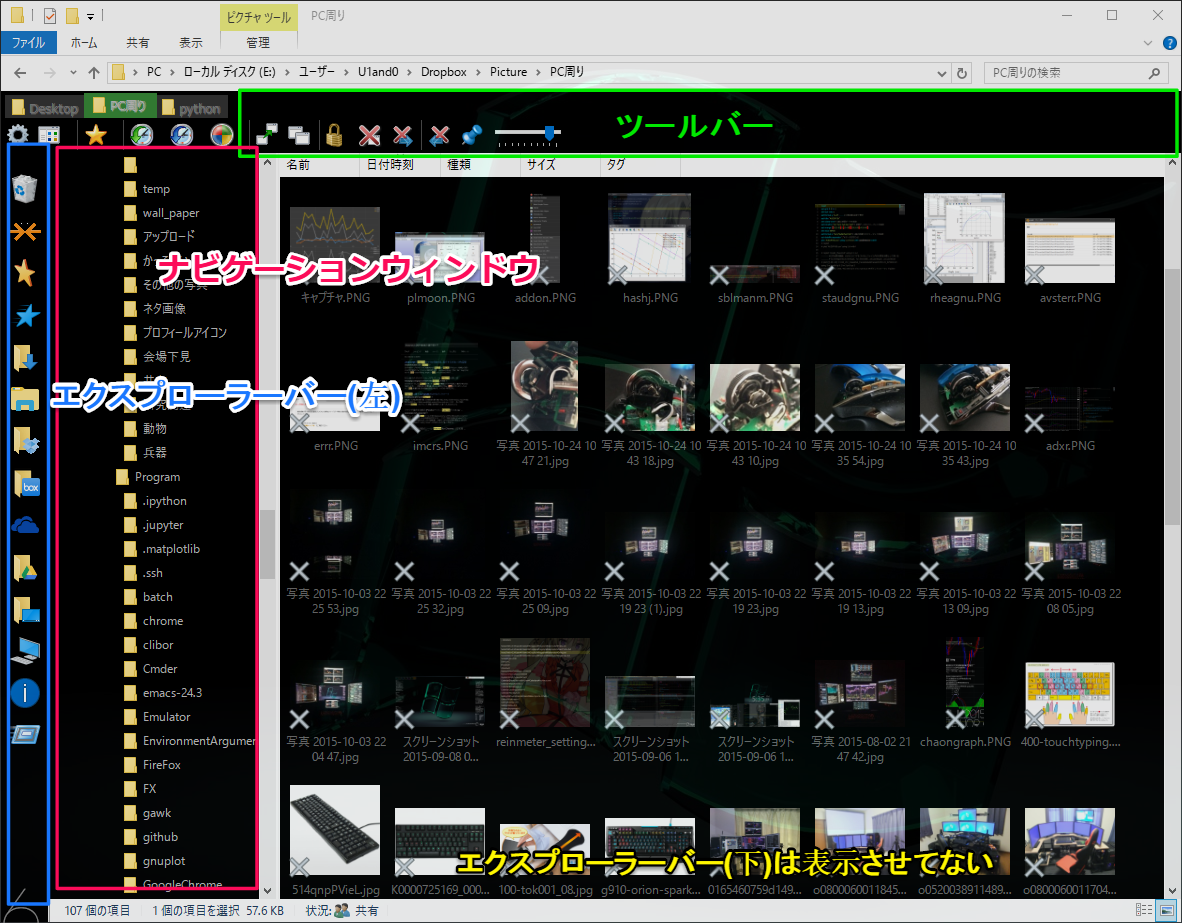Screen dimensions: 1182x923
Task: Switch to the python tab
Action: [x=191, y=109]
